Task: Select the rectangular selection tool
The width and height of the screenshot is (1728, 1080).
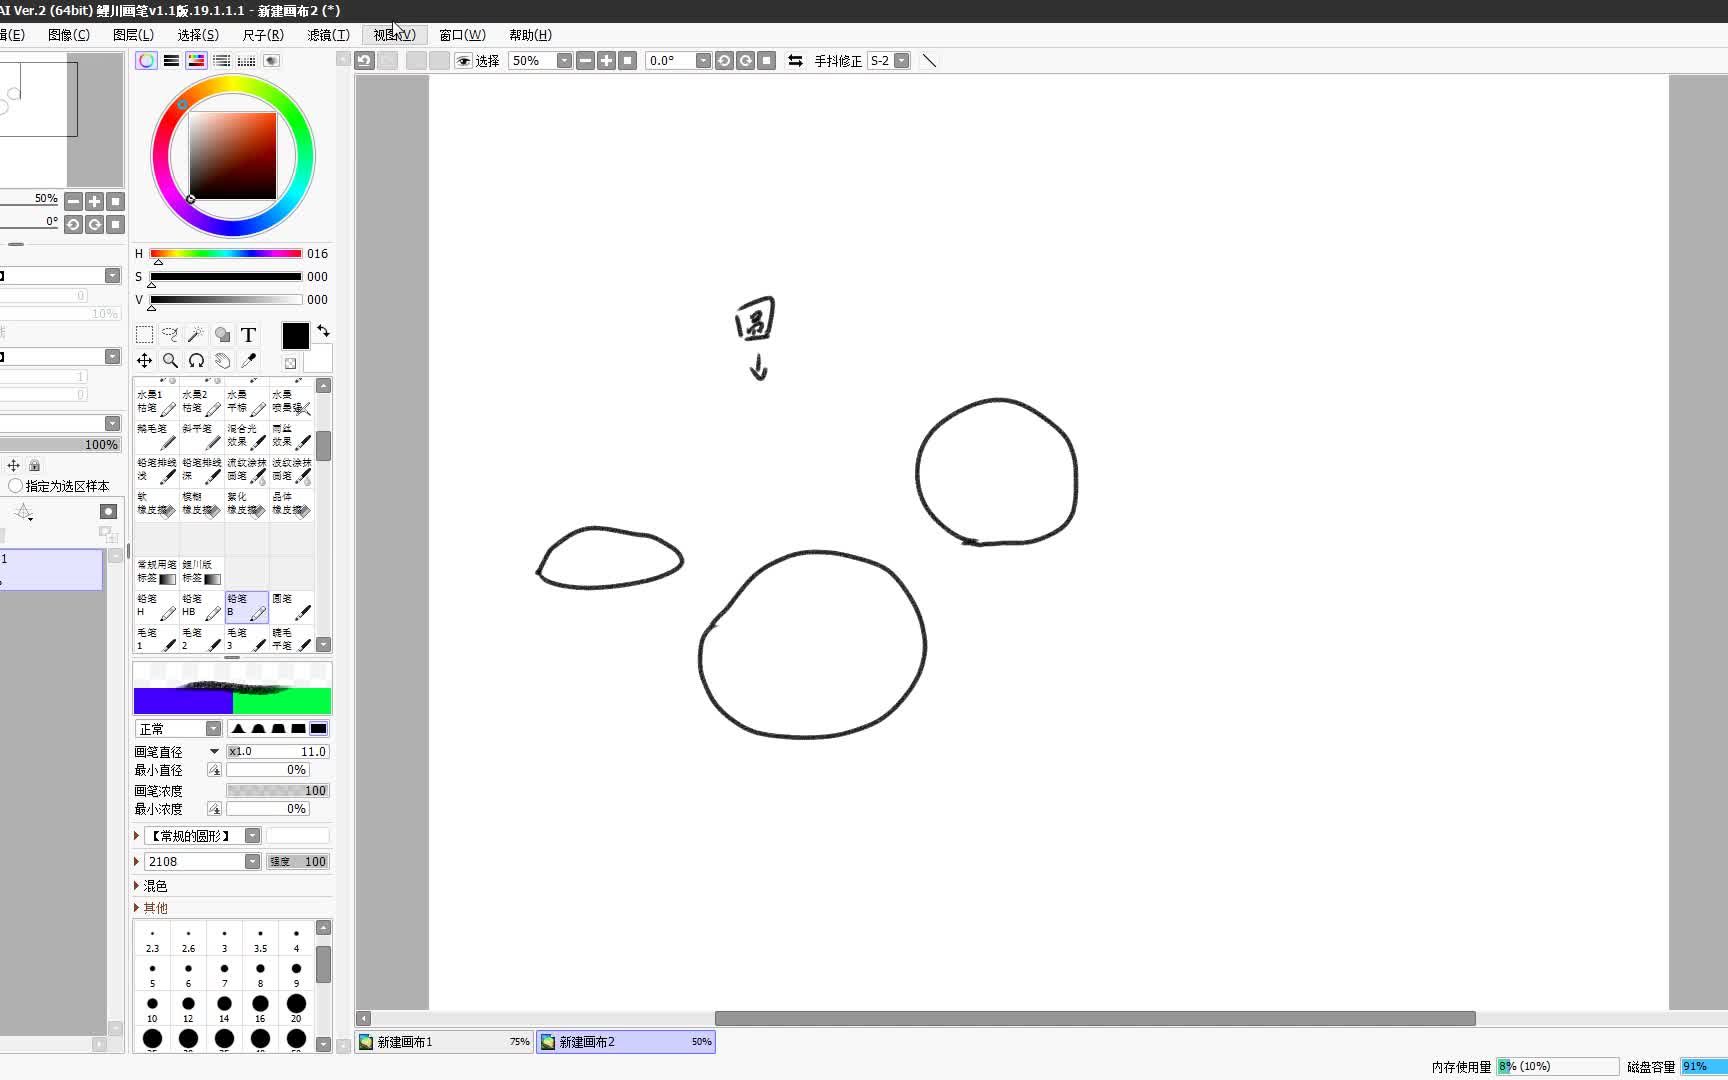Action: tap(145, 335)
